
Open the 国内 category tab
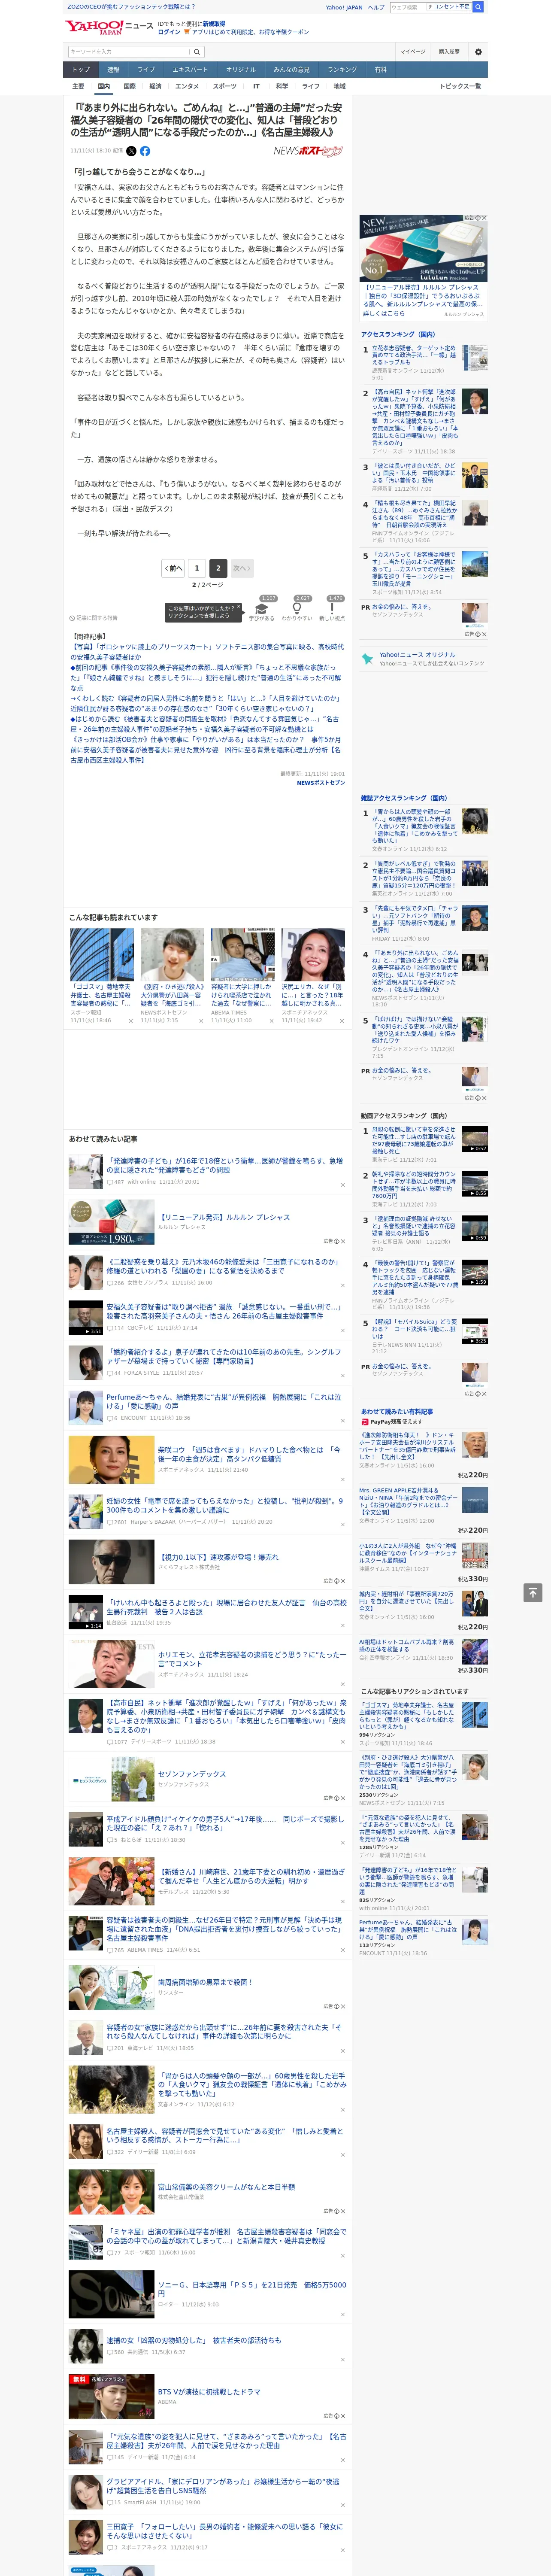pyautogui.click(x=103, y=86)
